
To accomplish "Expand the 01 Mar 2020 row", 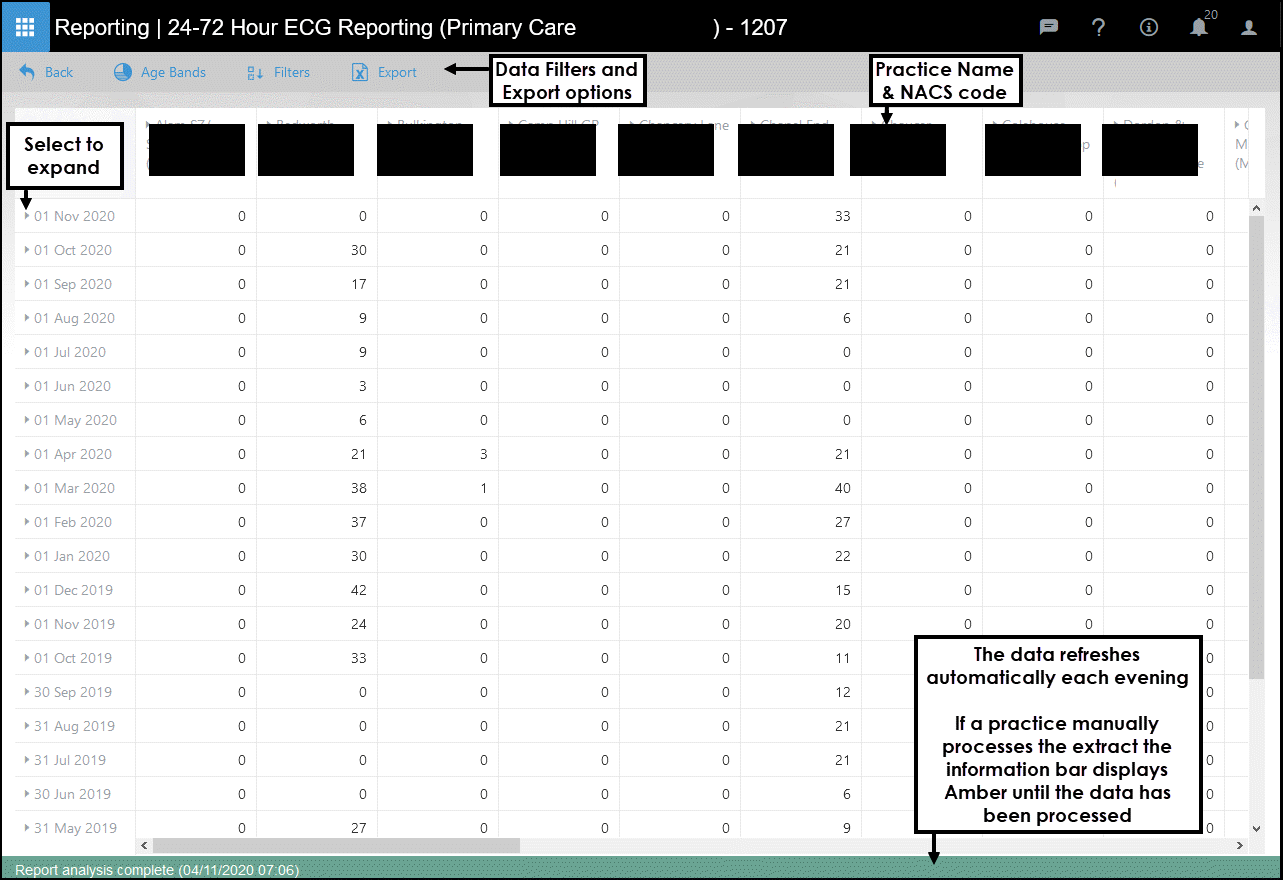I will click(27, 488).
